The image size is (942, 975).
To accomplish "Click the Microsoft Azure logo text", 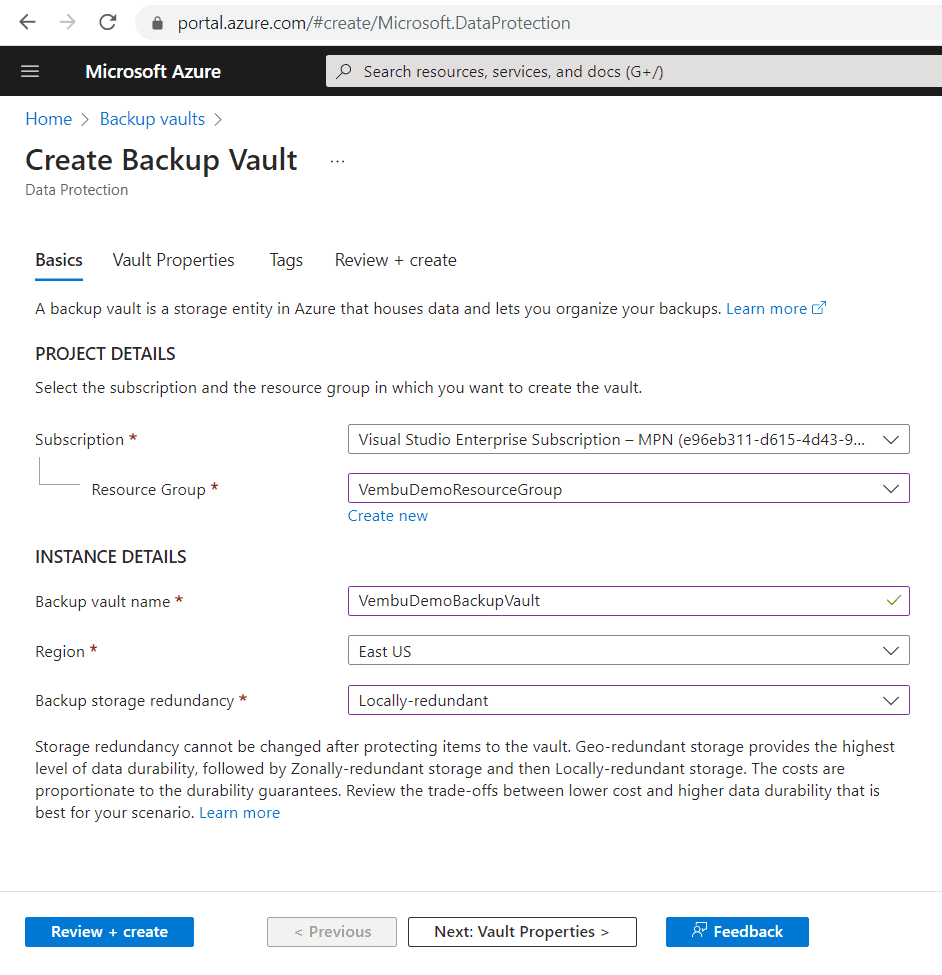I will point(153,72).
